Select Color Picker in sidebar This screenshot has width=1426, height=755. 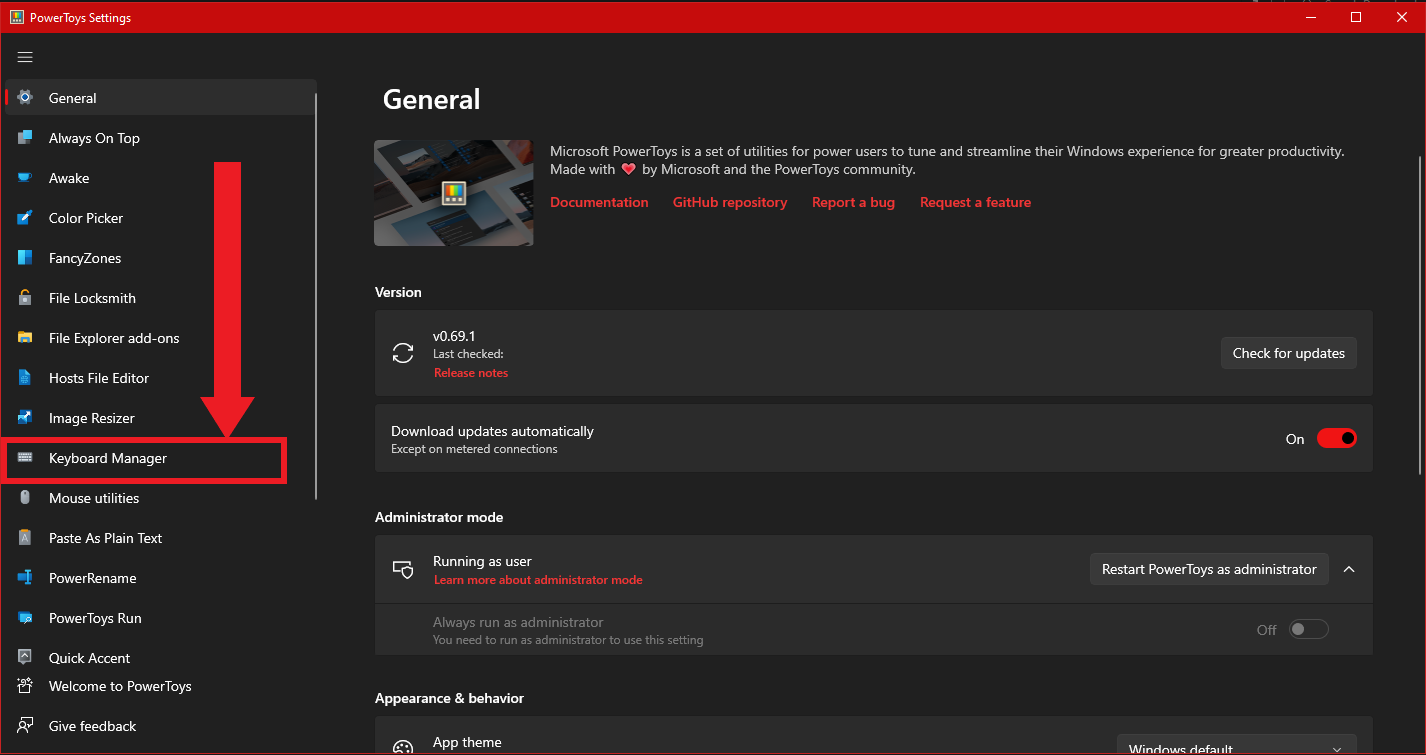(x=161, y=218)
